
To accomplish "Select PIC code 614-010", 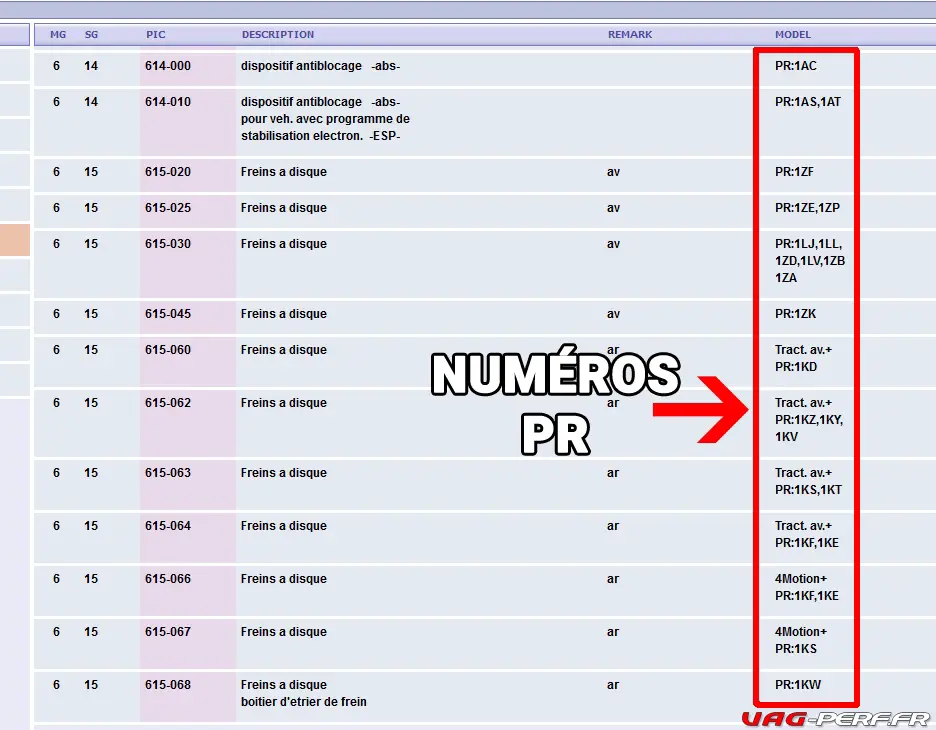I will (x=168, y=102).
